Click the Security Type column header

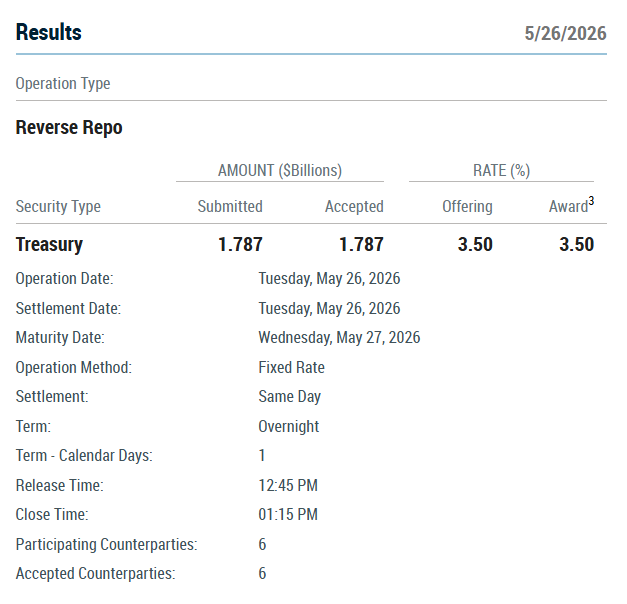click(x=58, y=207)
